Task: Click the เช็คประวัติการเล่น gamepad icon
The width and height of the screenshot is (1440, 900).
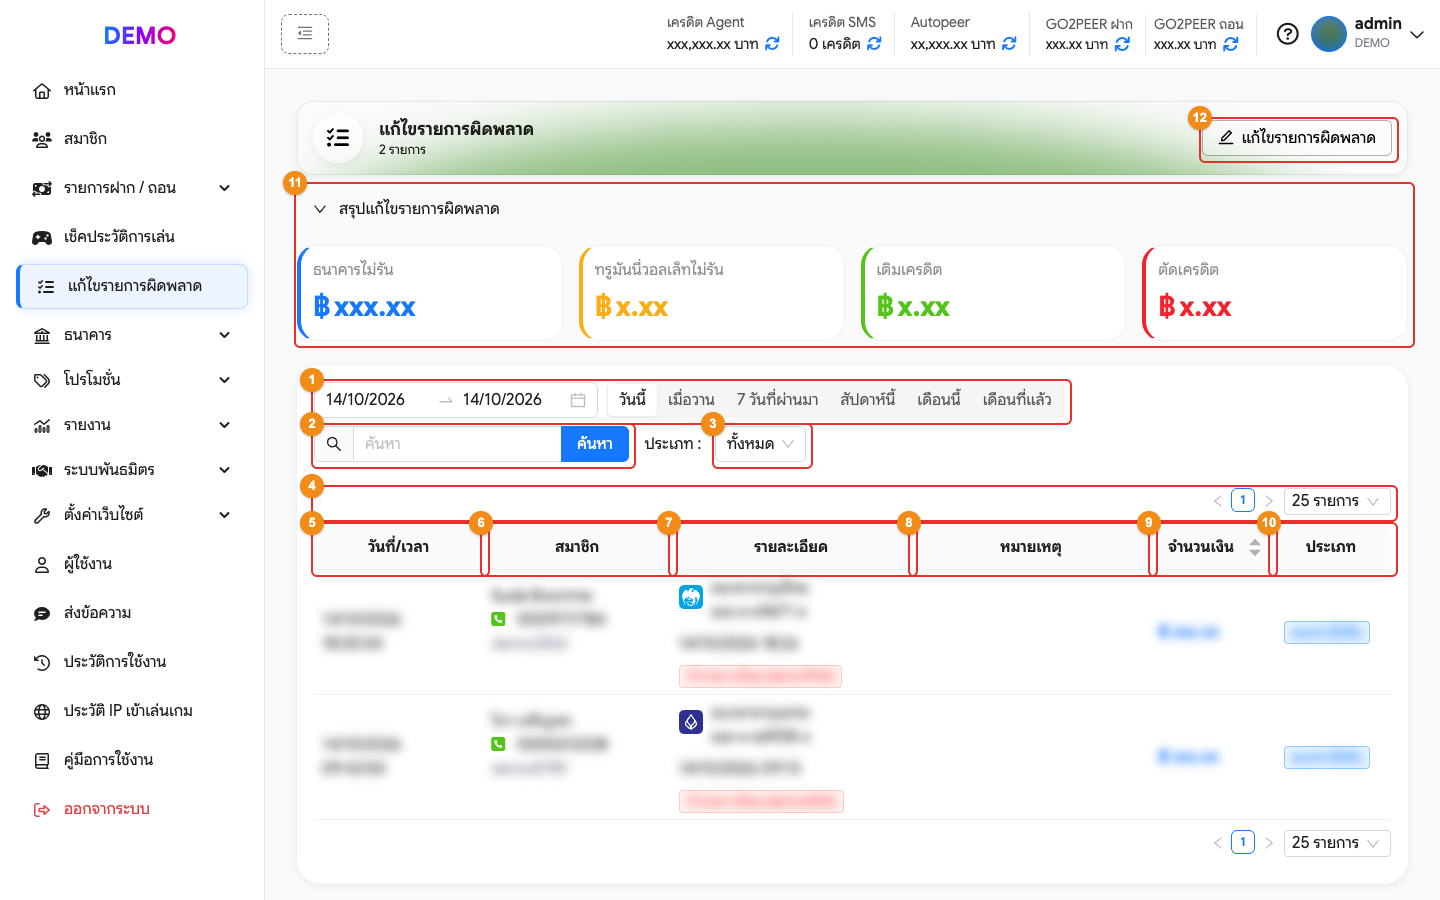Action: click(42, 238)
